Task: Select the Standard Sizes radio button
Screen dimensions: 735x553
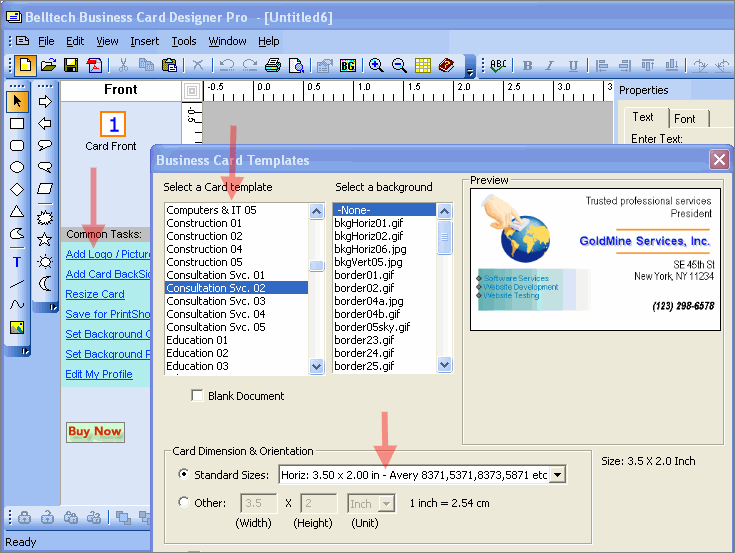Action: point(182,474)
